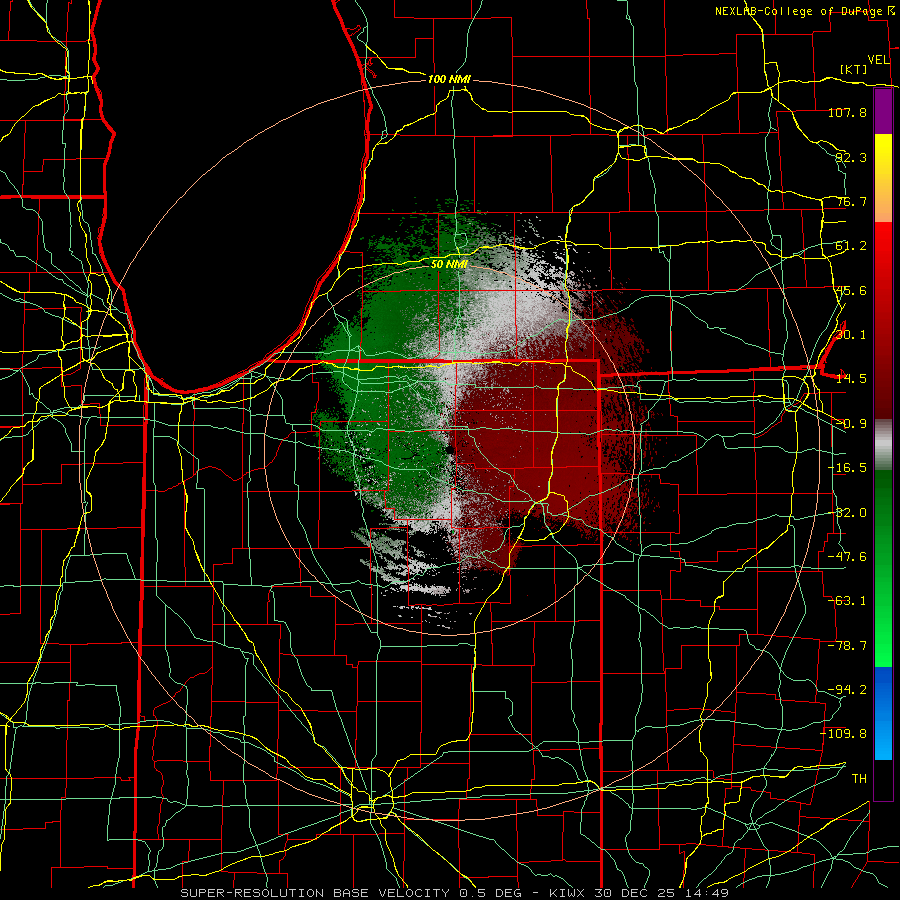The image size is (900, 900).
Task: Click the Super-Resolution Base Velocity caption text
Action: (x=455, y=893)
